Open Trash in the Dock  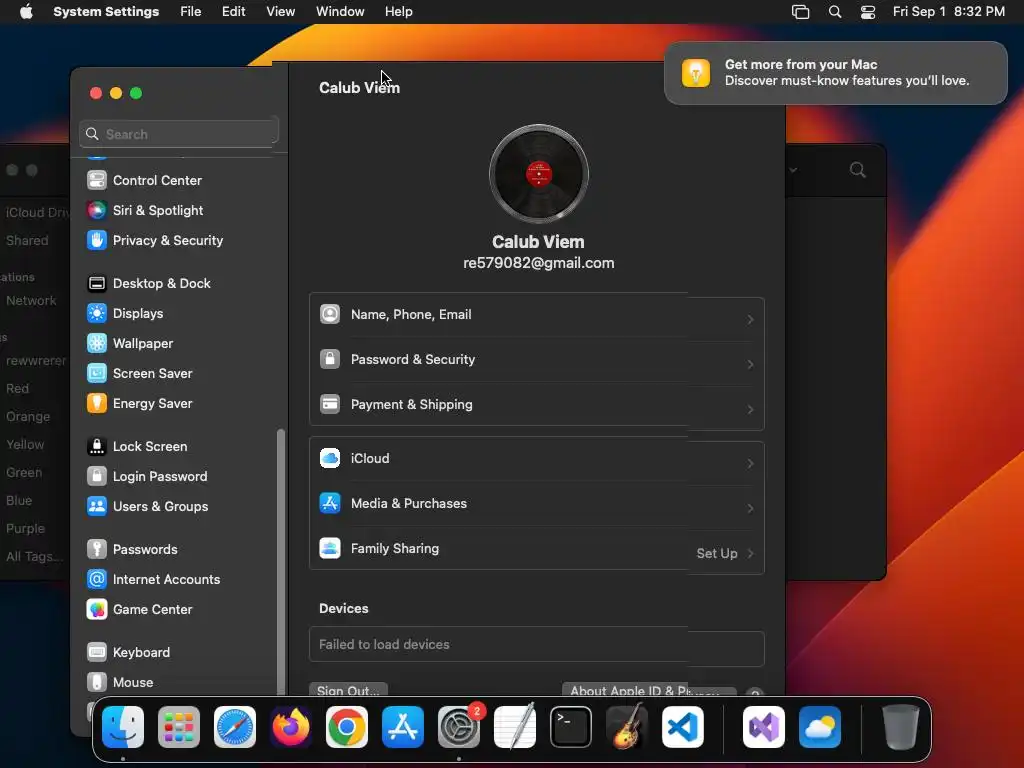901,727
